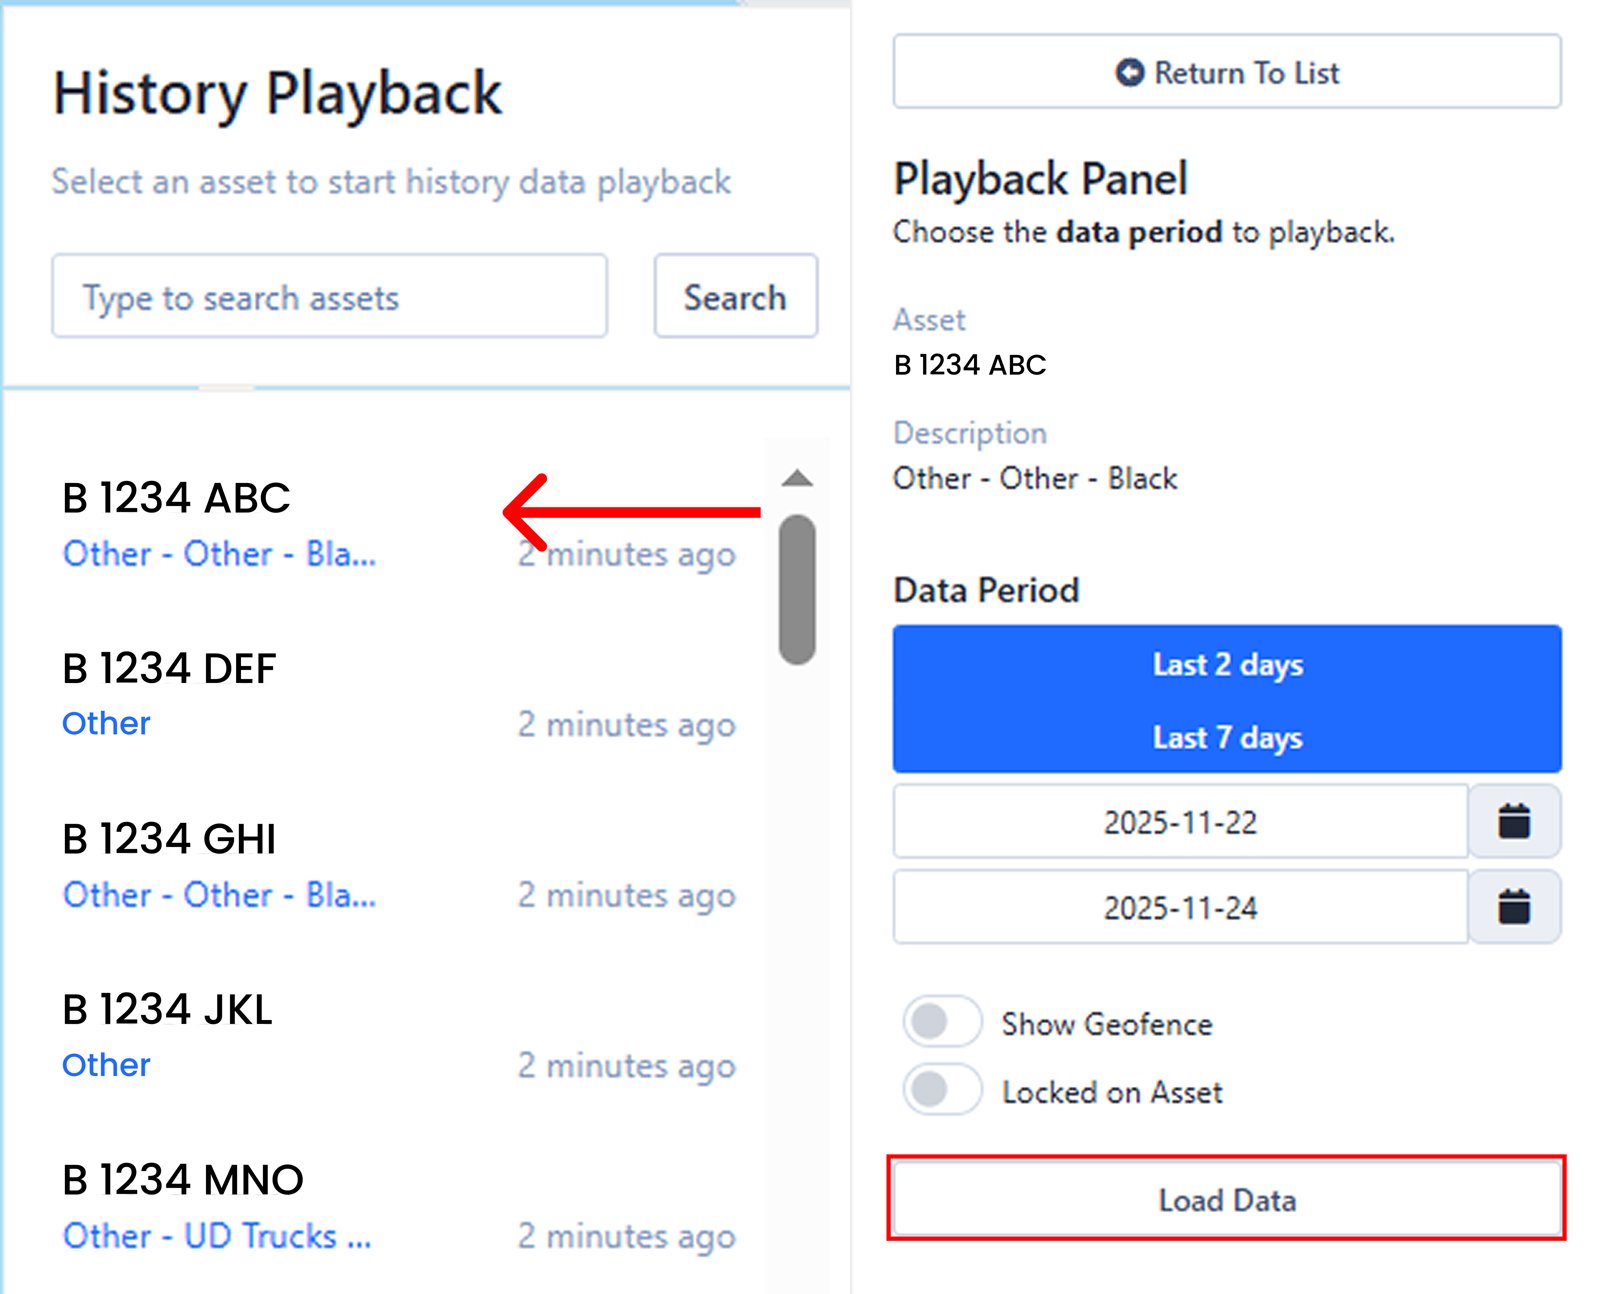The height and width of the screenshot is (1294, 1600).
Task: Click the Other link under B 1234 JKL
Action: pos(106,1065)
